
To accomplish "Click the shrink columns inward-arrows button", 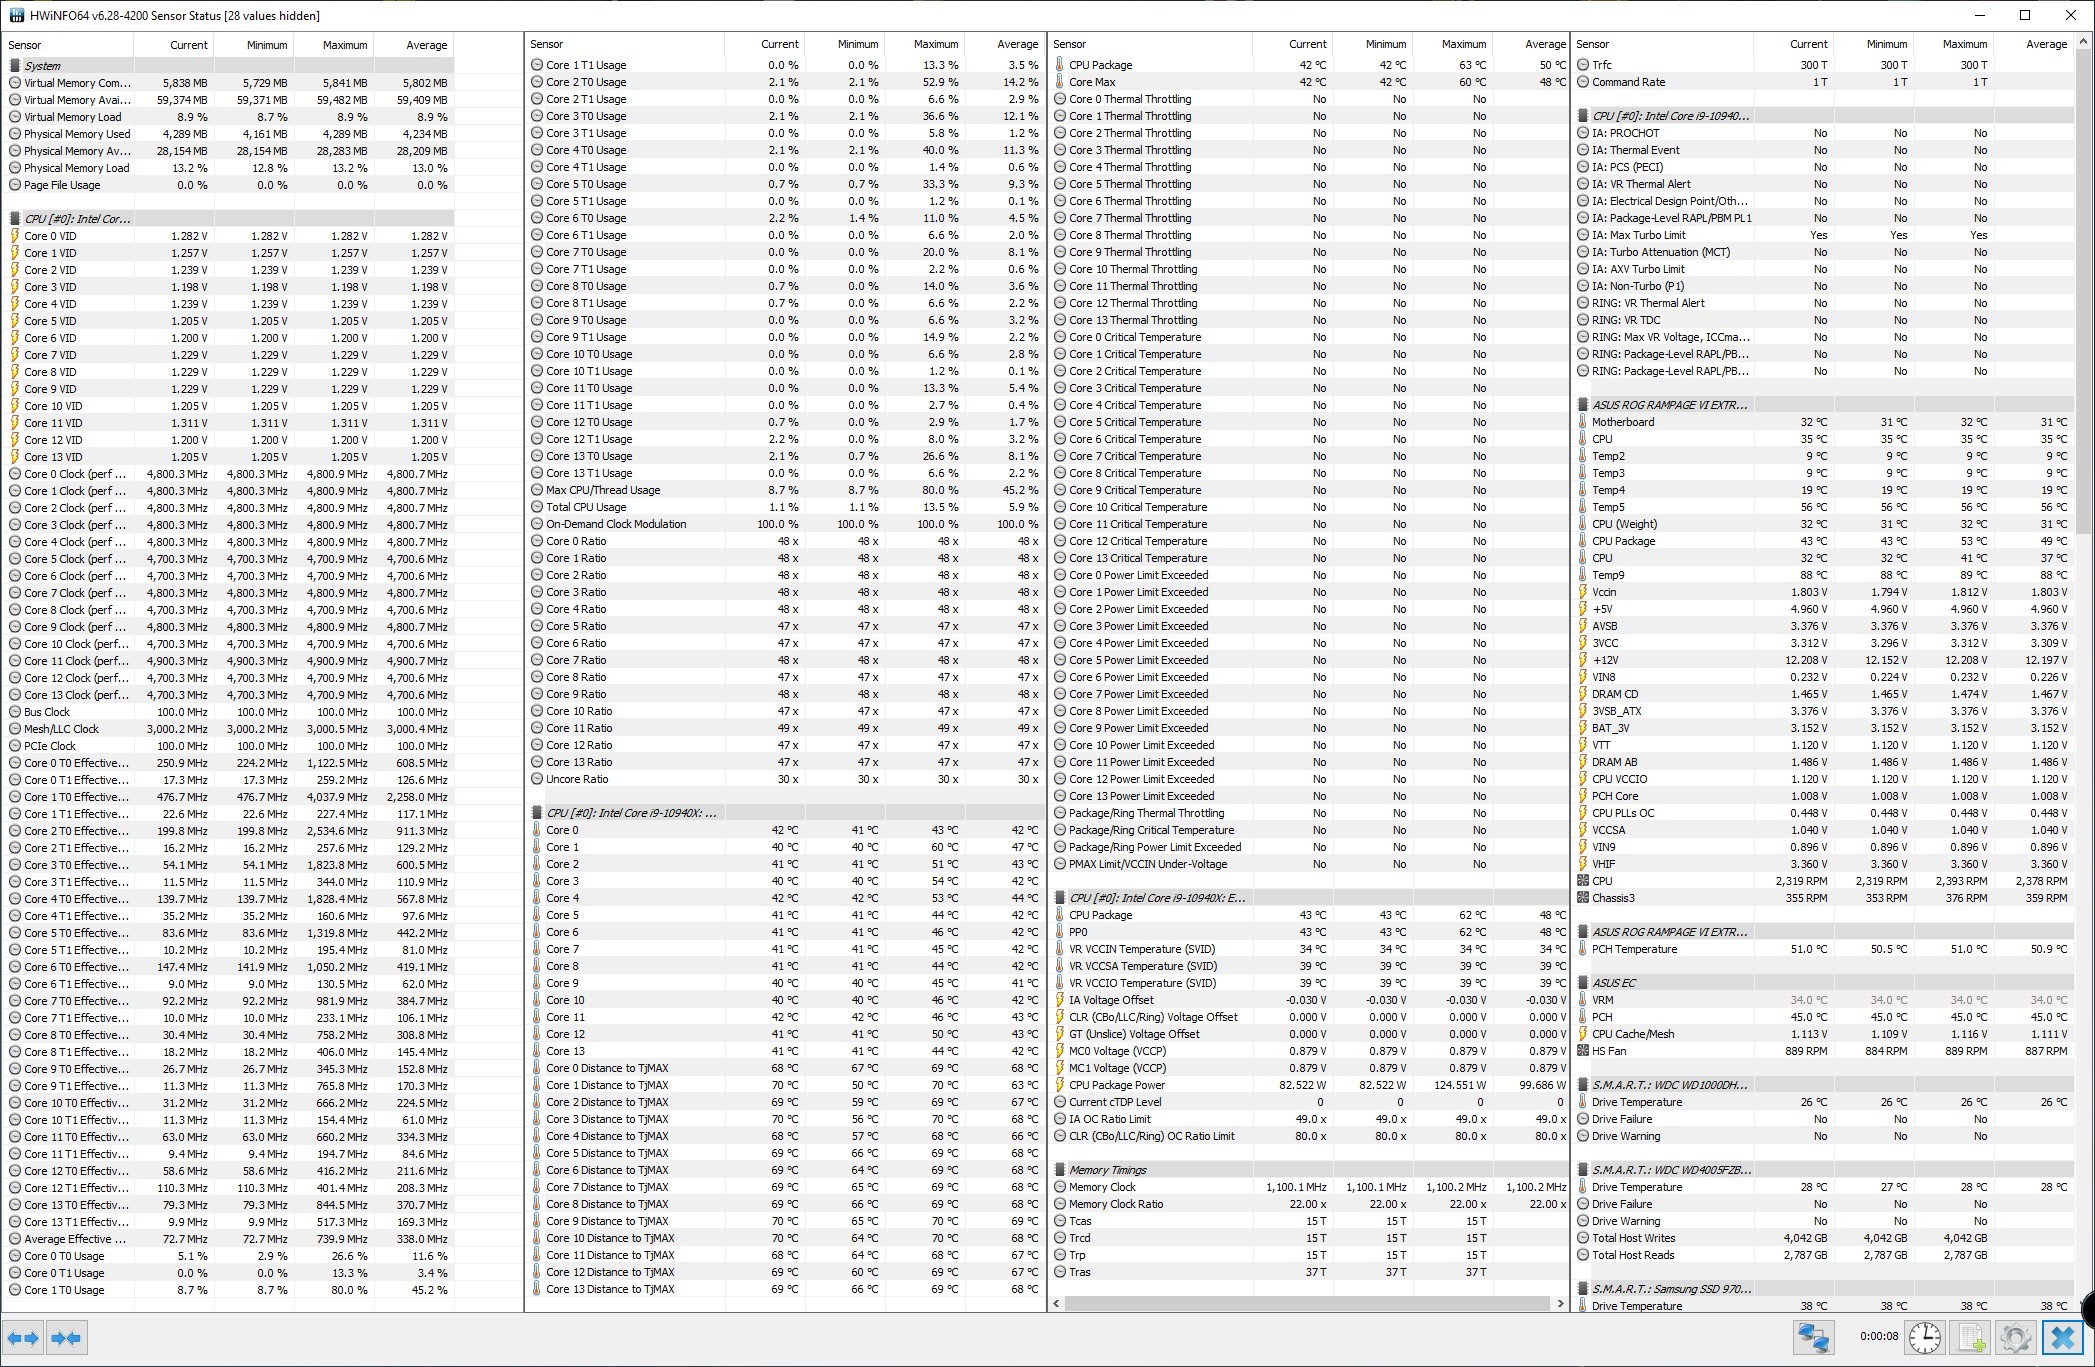I will pyautogui.click(x=66, y=1338).
